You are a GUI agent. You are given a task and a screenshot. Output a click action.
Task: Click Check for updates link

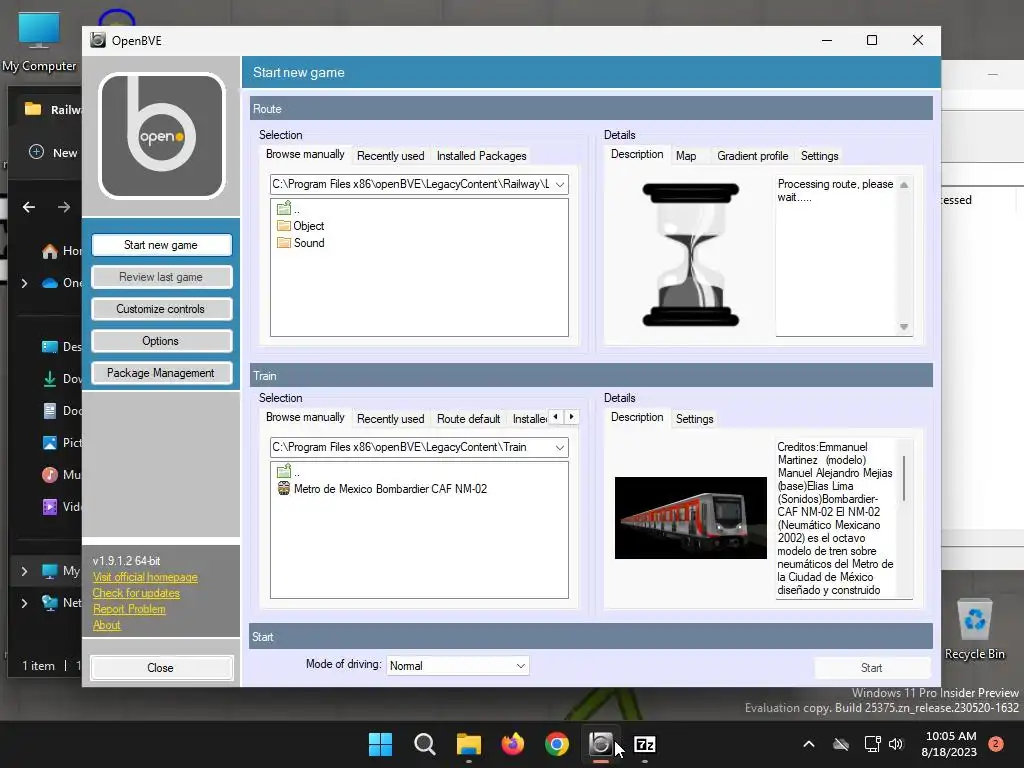pyautogui.click(x=136, y=593)
